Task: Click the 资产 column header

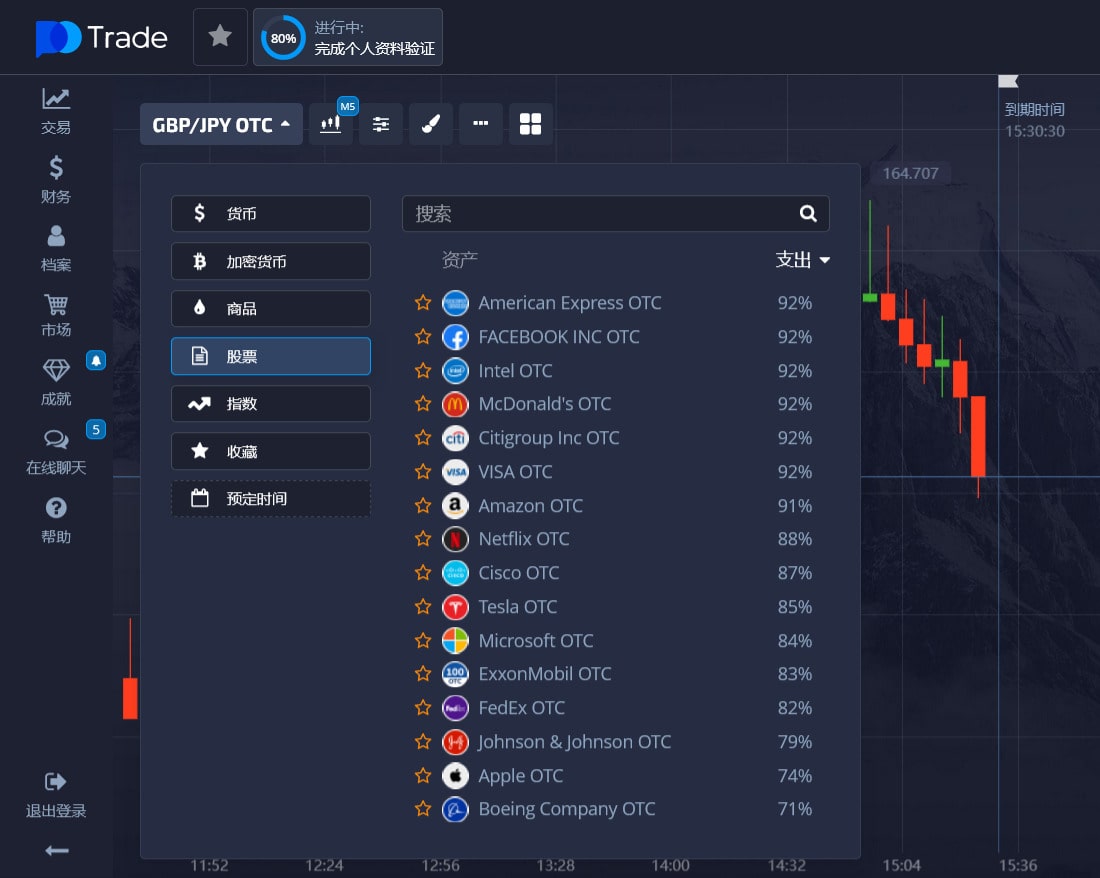Action: 460,259
